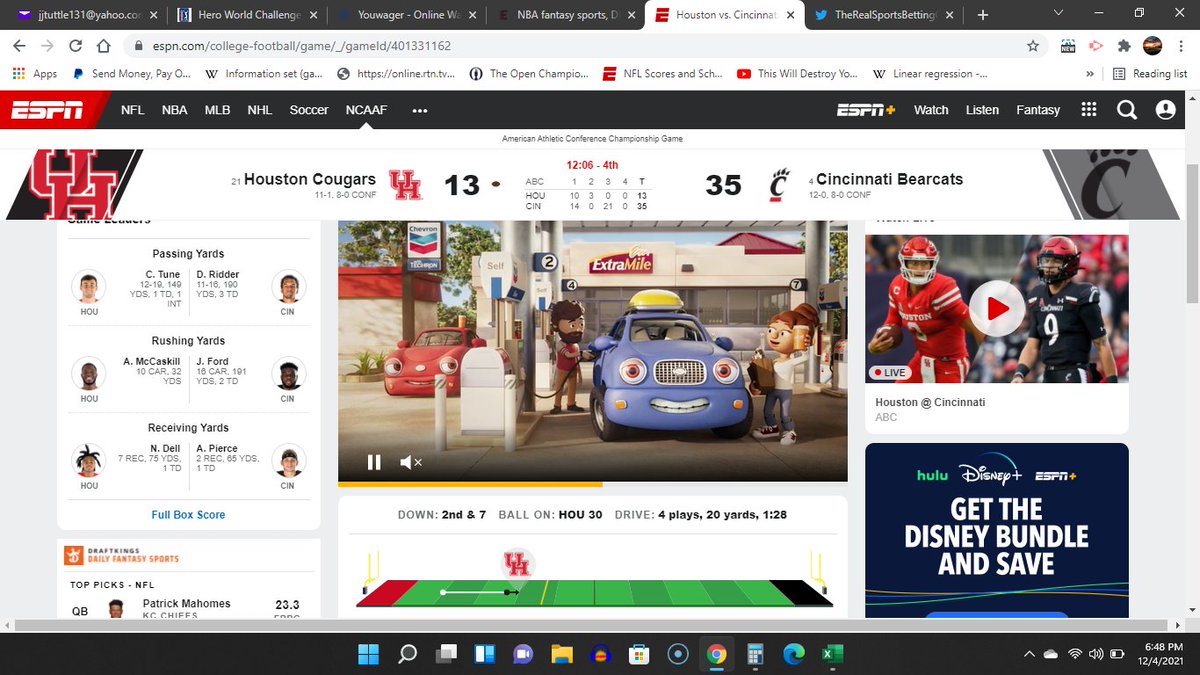Screen dimensions: 1200x675
Task: Open the NHL menu in ESPN nav
Action: 260,110
